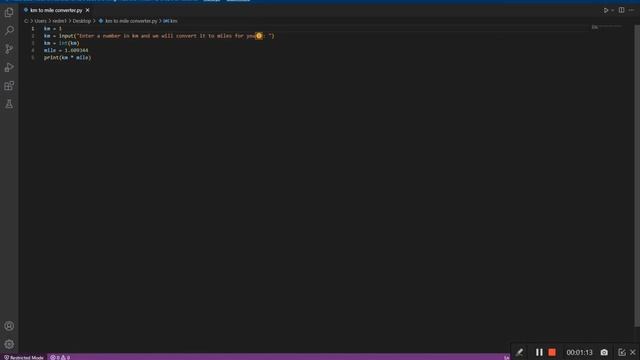640x360 pixels.
Task: Click 'km = int(km)' code line
Action: (x=62, y=43)
